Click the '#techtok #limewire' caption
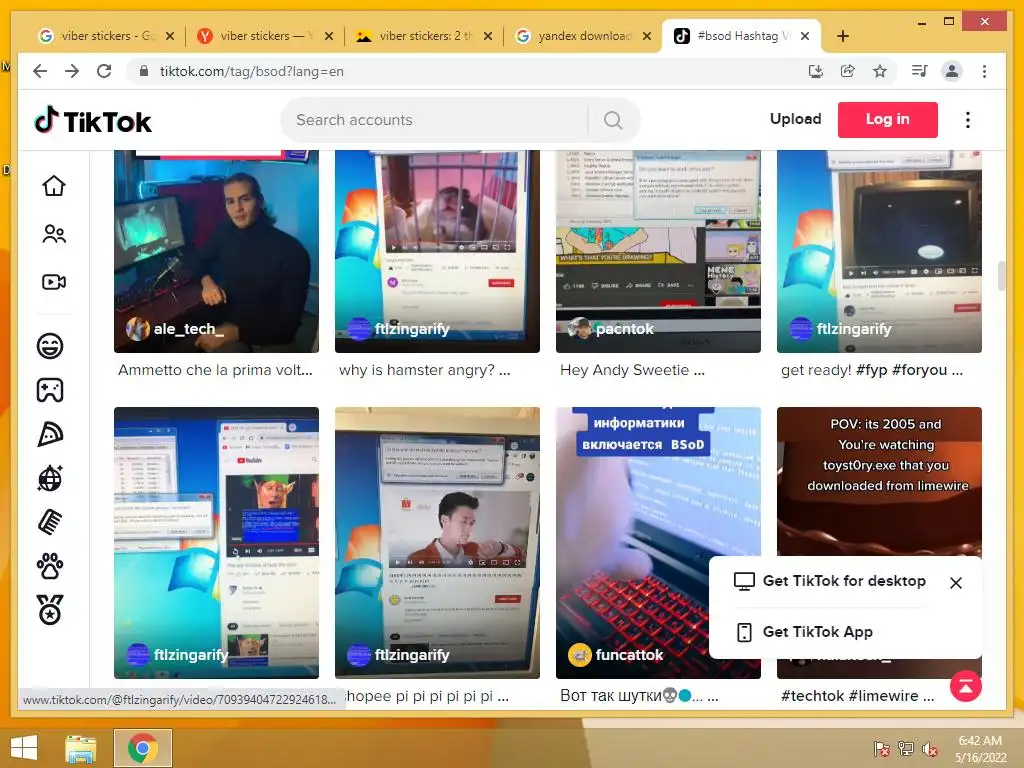This screenshot has width=1024, height=768. coord(857,696)
